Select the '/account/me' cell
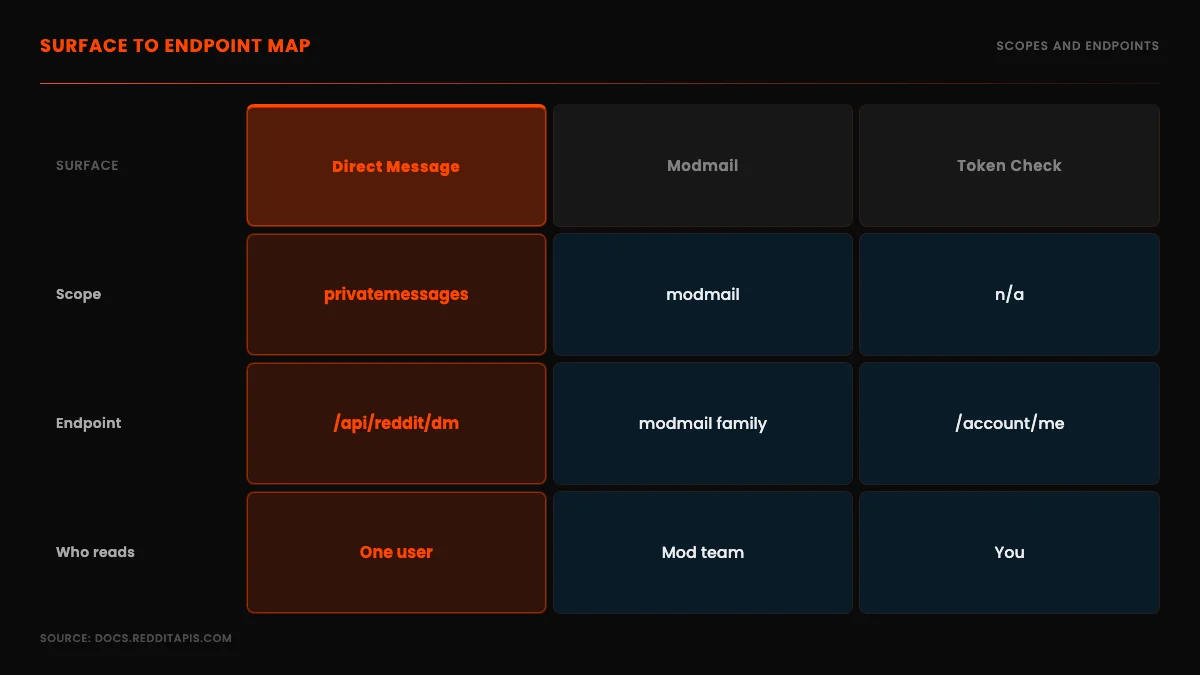The height and width of the screenshot is (675, 1200). 1009,423
